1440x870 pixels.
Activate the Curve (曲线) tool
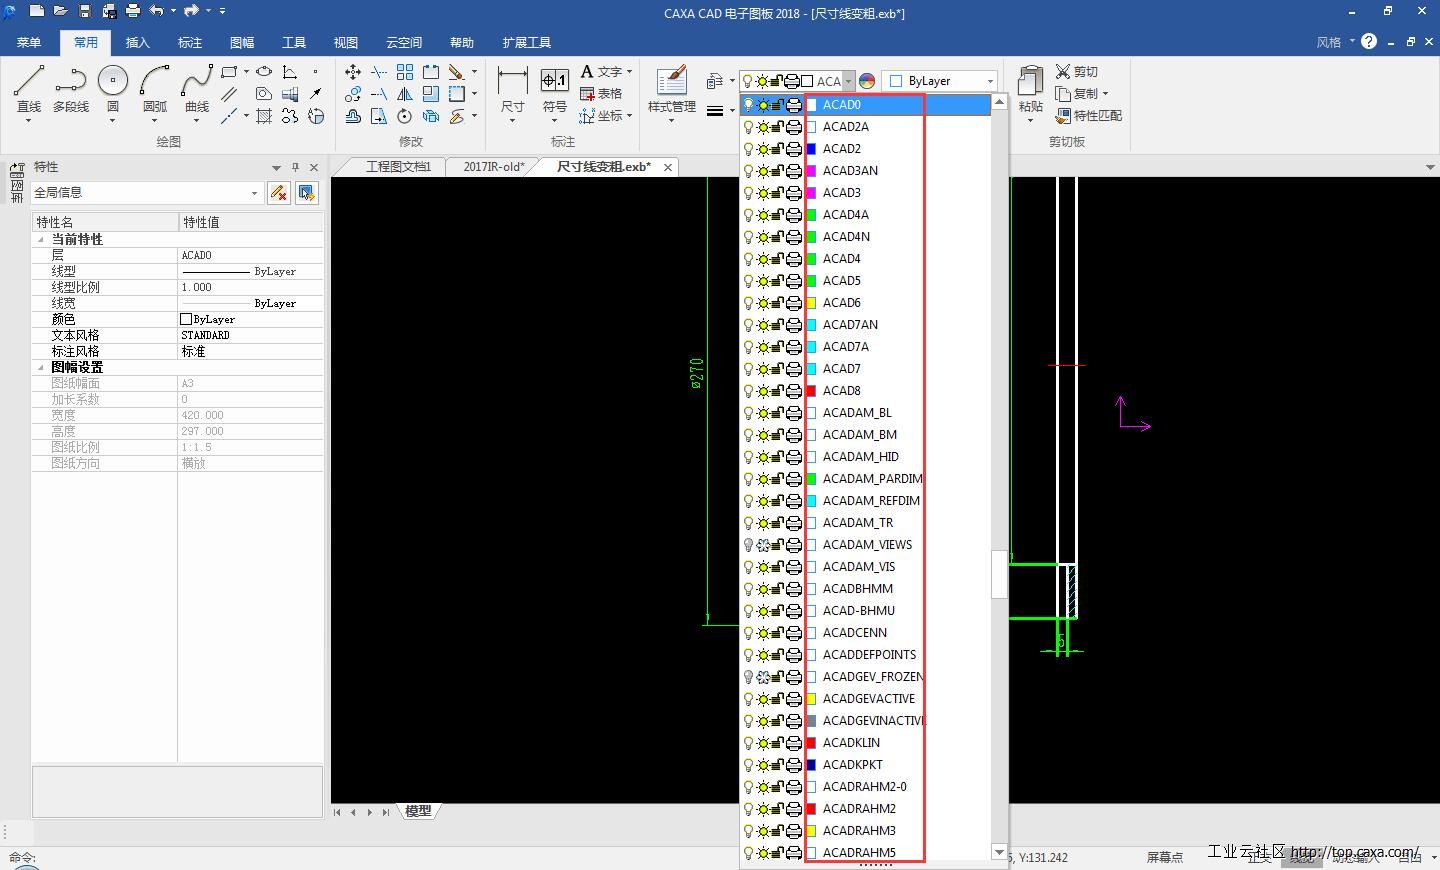[x=197, y=81]
